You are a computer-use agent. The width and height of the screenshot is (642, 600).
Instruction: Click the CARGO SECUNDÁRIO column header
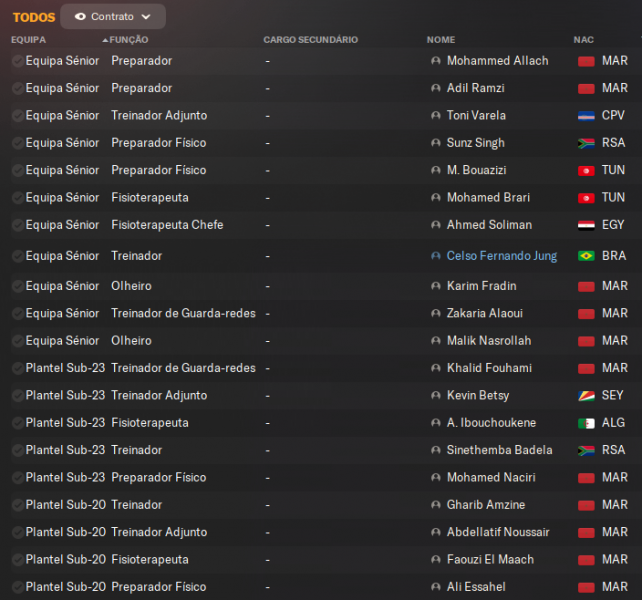310,40
